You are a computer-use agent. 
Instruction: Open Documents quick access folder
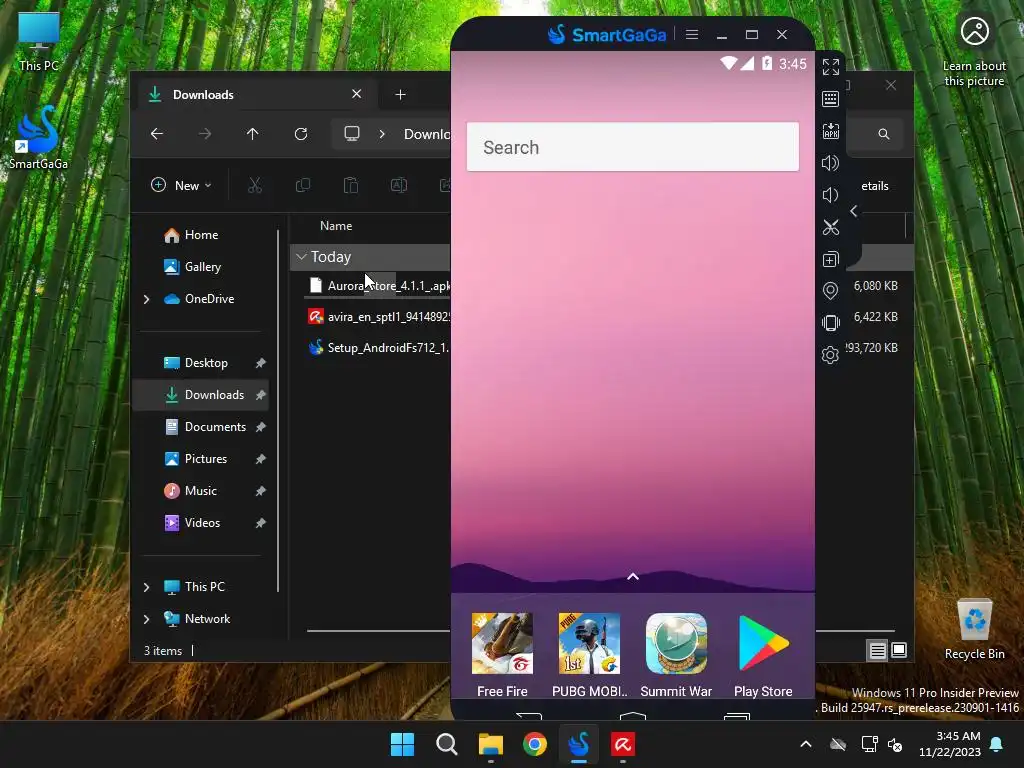pos(215,426)
